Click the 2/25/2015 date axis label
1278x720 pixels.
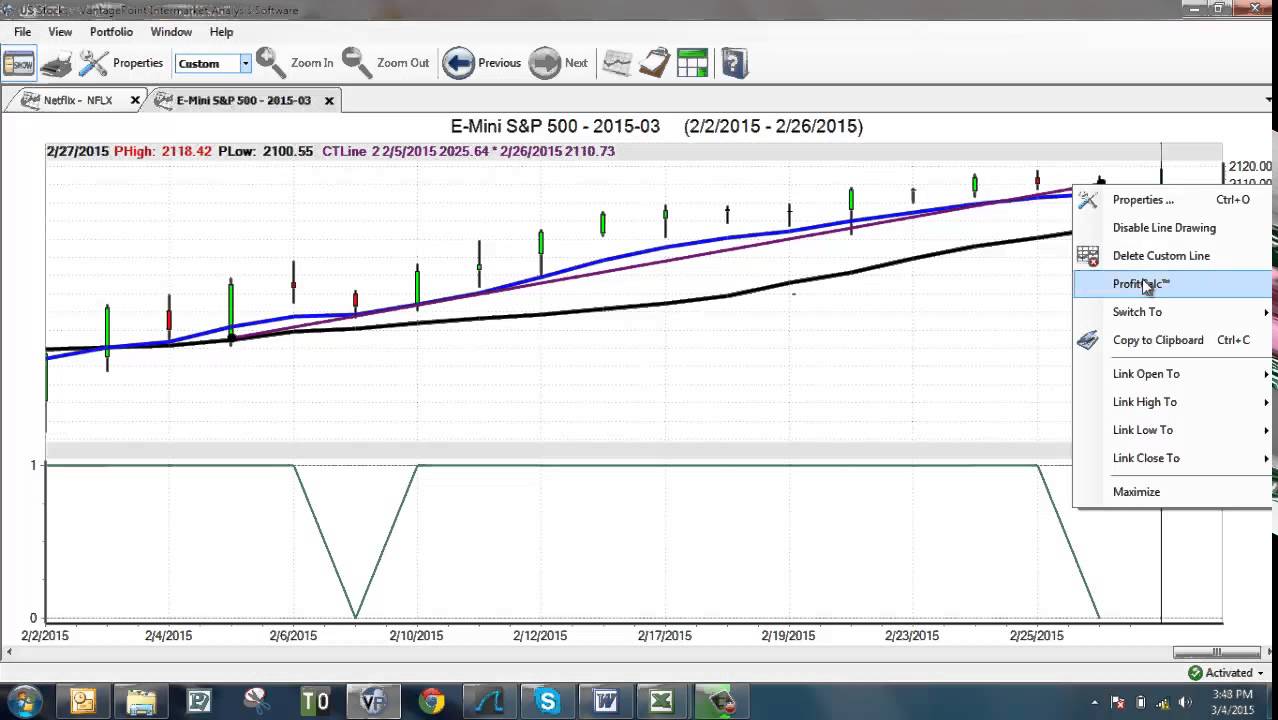[1037, 635]
